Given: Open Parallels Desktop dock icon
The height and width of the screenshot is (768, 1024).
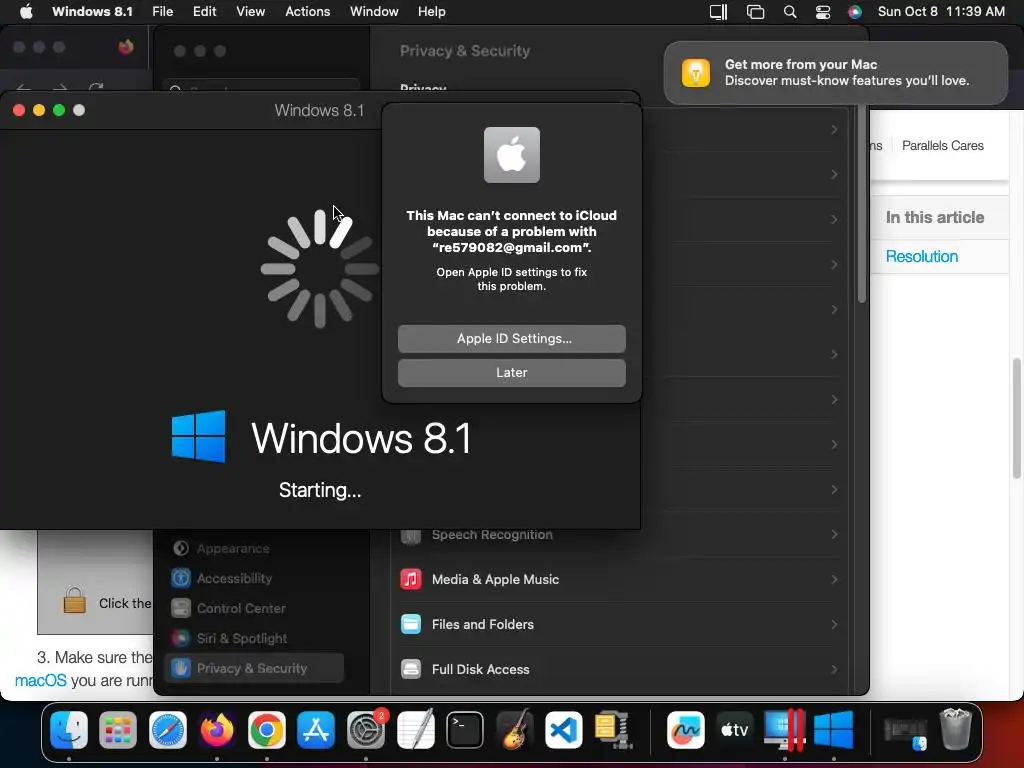Looking at the screenshot, I should pos(784,729).
